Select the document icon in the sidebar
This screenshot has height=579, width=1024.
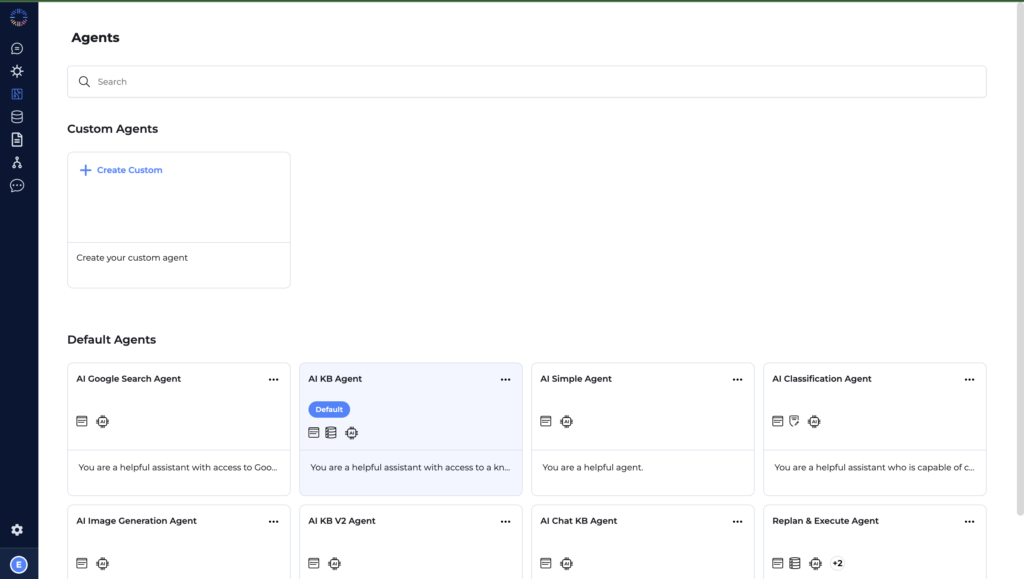click(16, 139)
